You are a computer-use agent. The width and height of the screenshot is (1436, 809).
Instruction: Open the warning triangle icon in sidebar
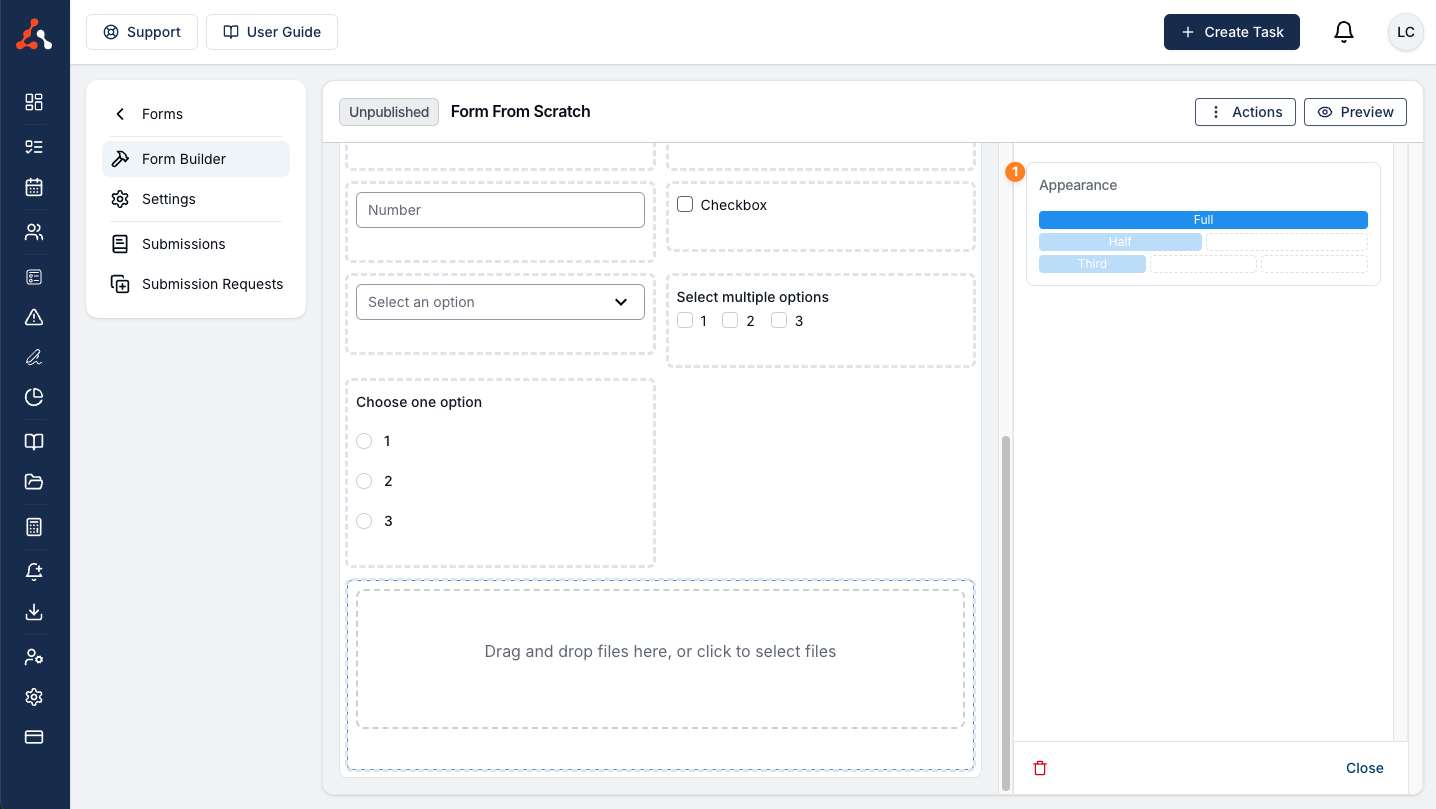[x=34, y=317]
